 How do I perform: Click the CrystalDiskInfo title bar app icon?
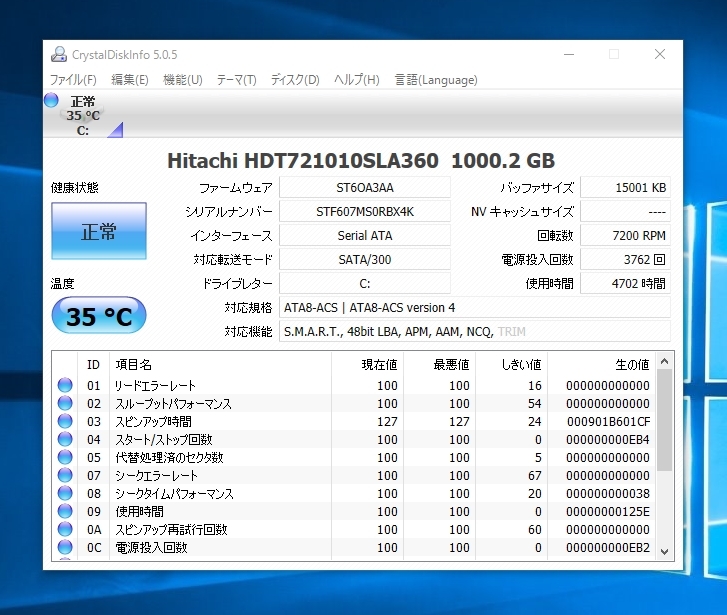click(x=58, y=54)
